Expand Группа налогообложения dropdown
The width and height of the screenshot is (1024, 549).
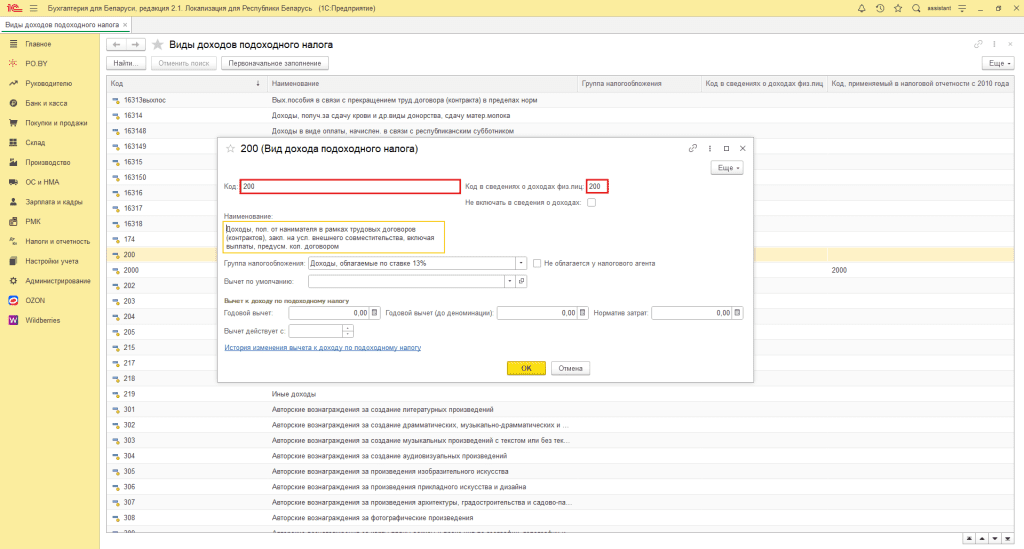point(520,263)
